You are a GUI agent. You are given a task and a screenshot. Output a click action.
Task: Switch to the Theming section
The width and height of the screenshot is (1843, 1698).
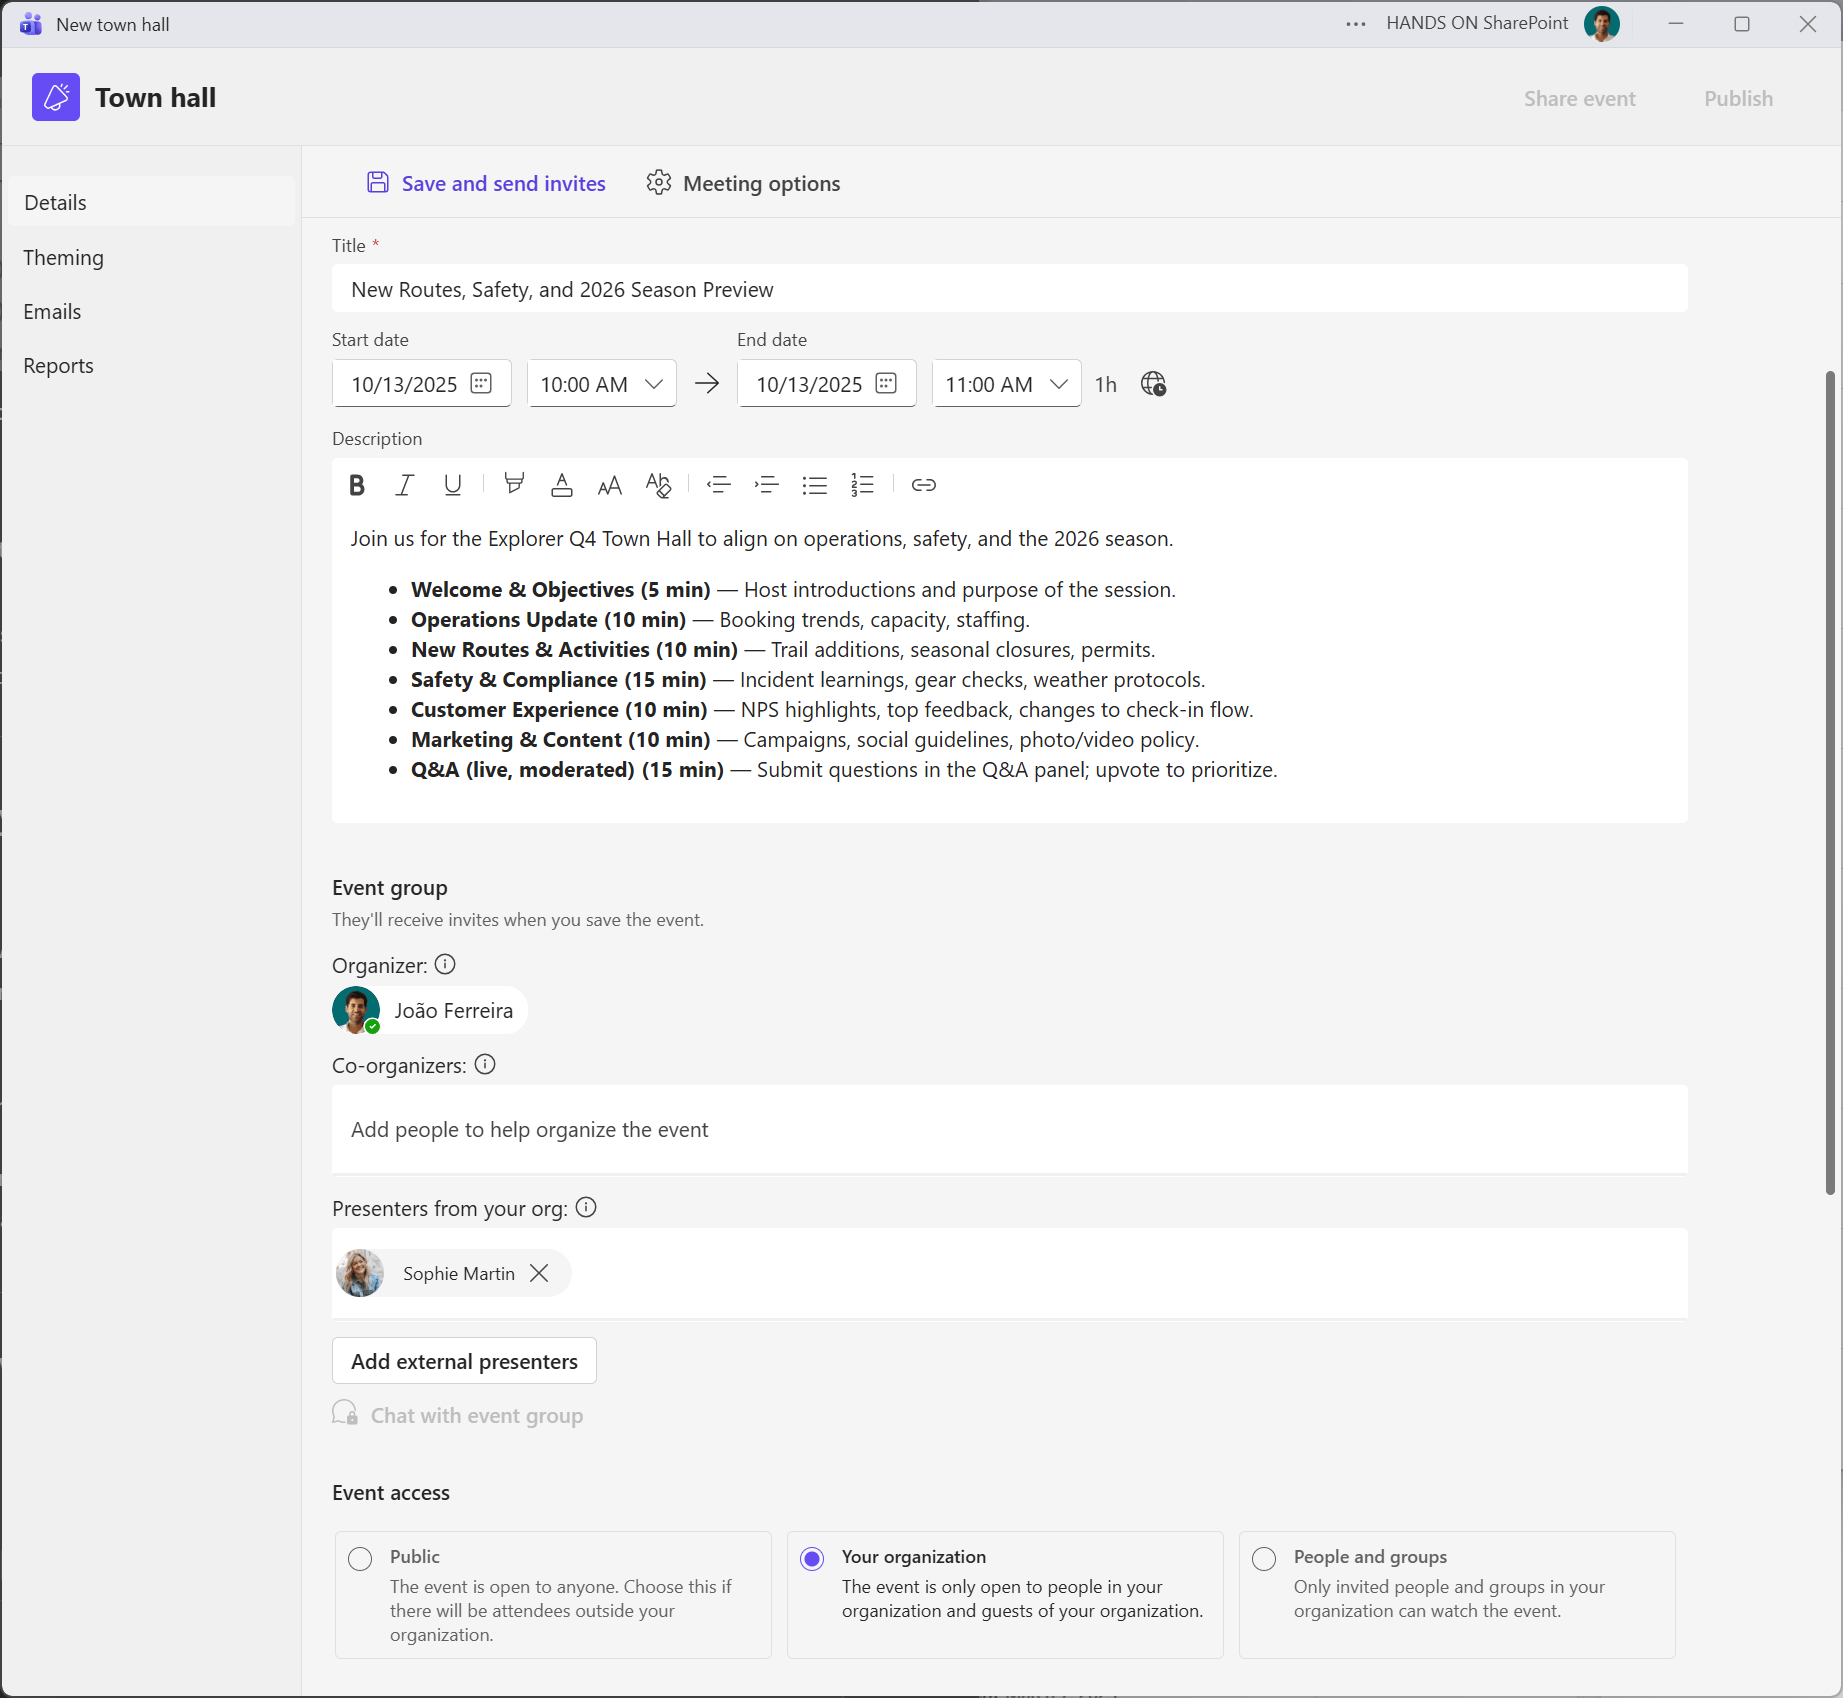click(x=64, y=258)
